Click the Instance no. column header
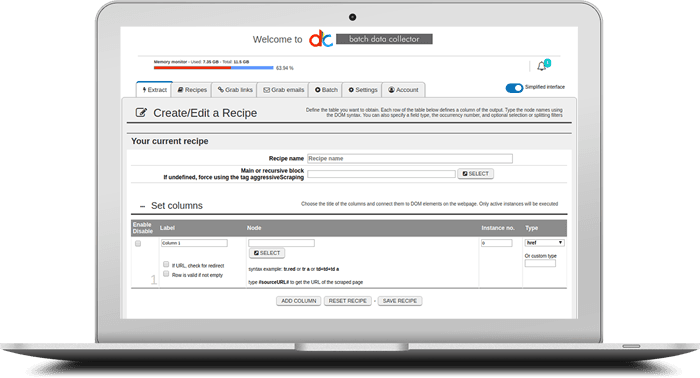The height and width of the screenshot is (378, 700). pyautogui.click(x=498, y=228)
